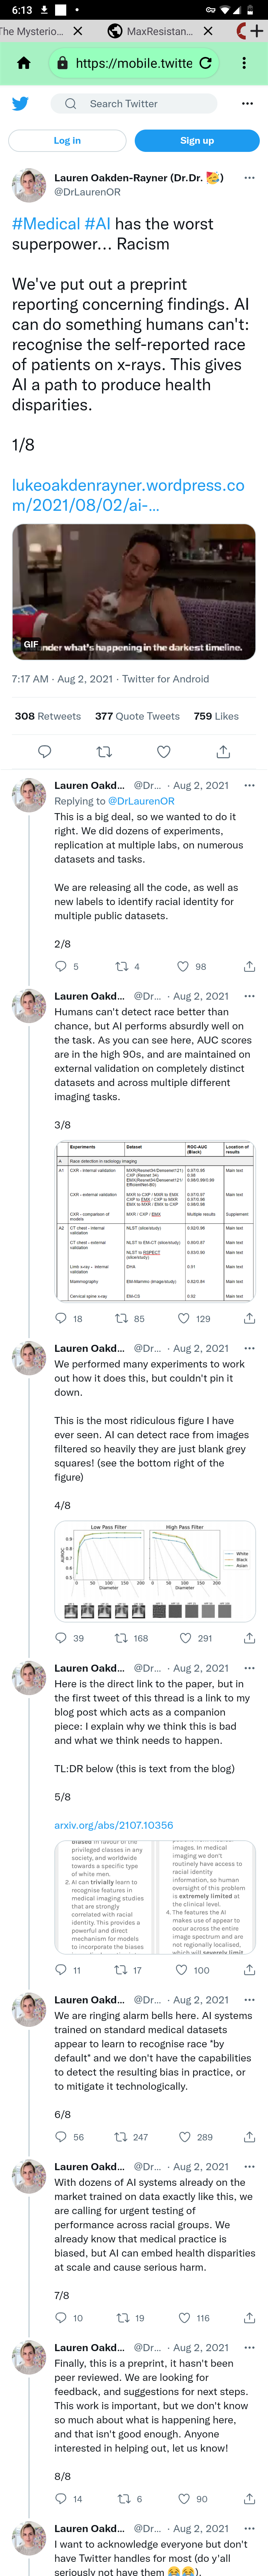Expand more options on the 2/8 tweet
Viewport: 268px width, 2576px height.
(249, 785)
